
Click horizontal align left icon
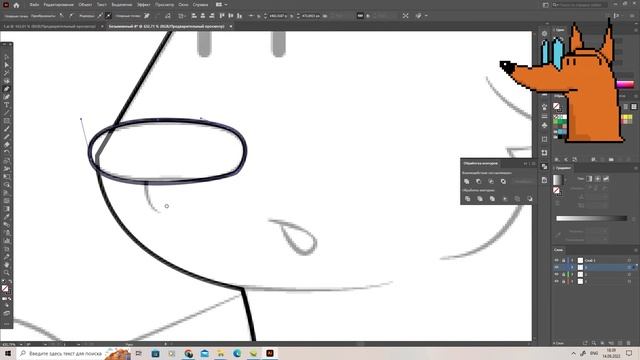[194, 16]
